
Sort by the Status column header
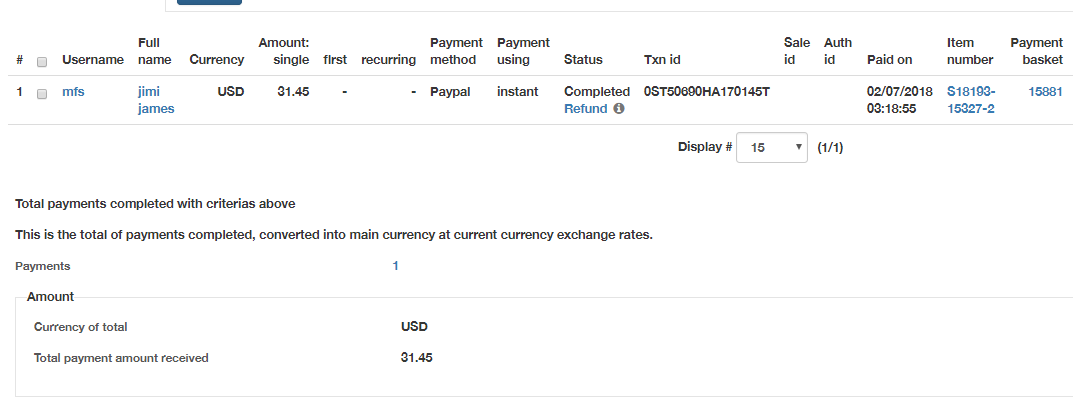pos(583,60)
